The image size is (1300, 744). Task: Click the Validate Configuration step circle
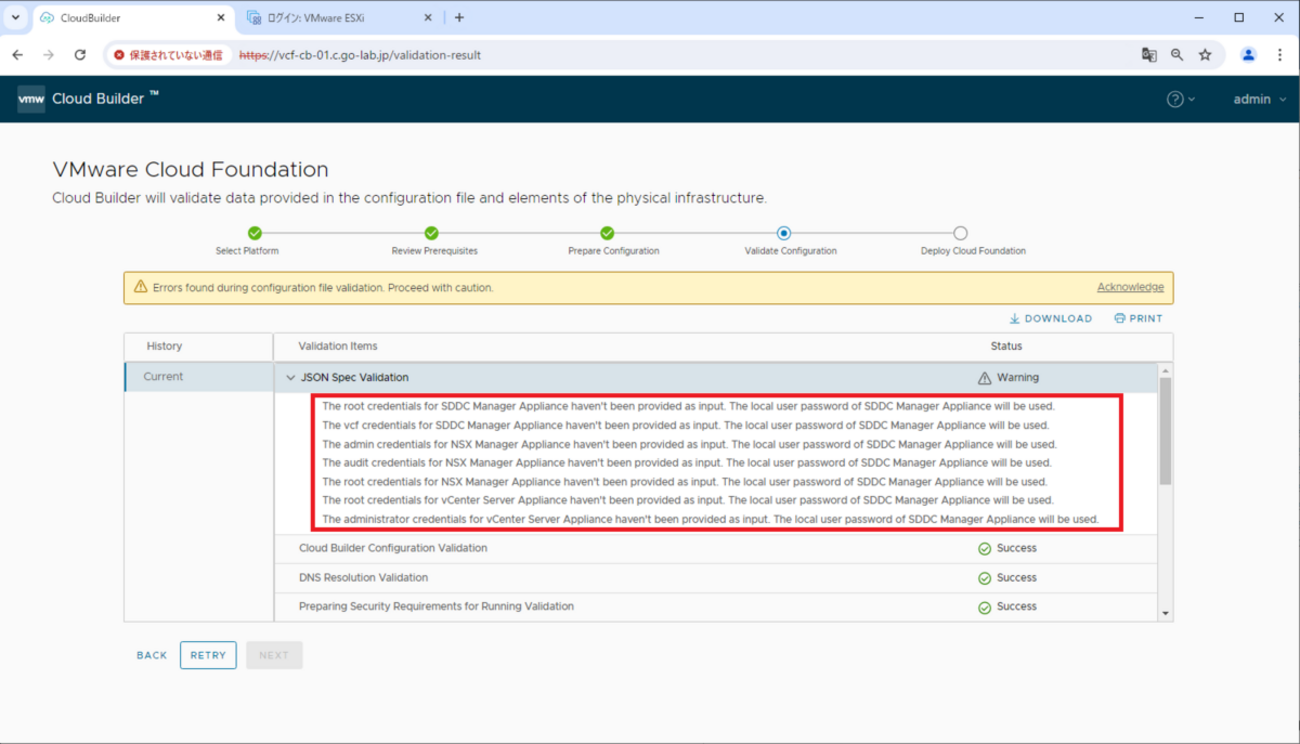(x=784, y=233)
